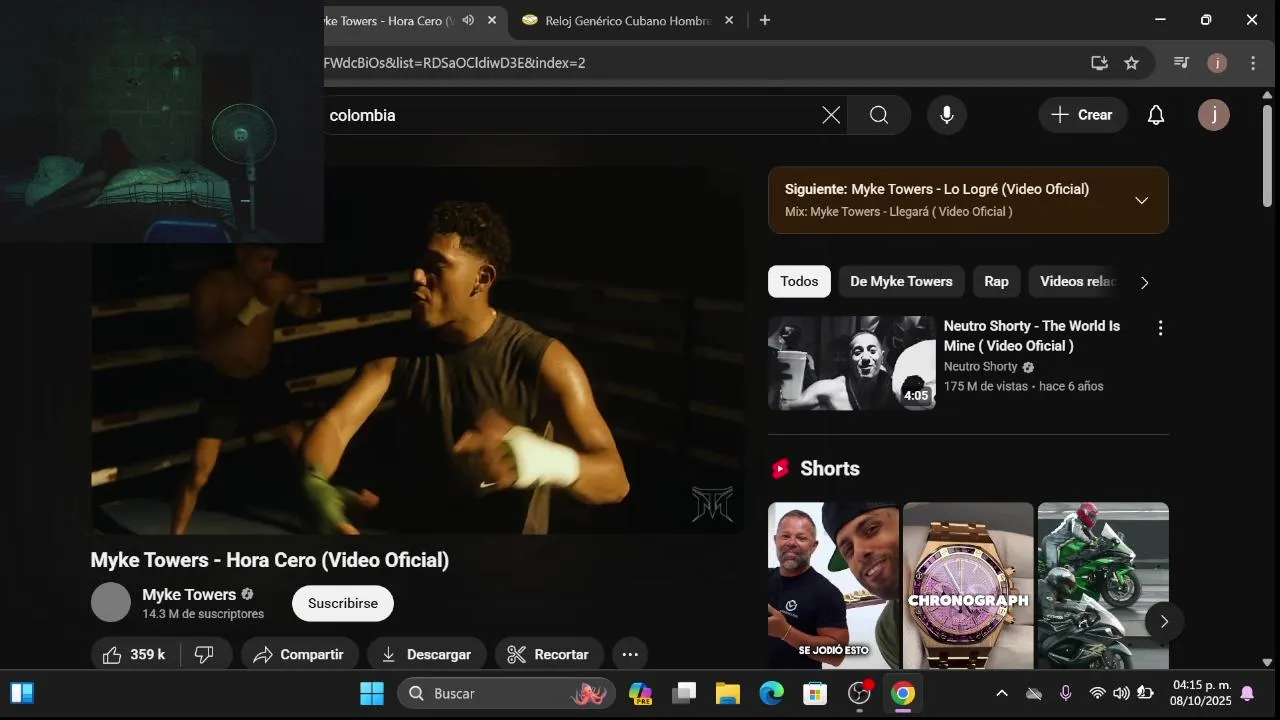This screenshot has height=720, width=1280.
Task: Open OBS Studio from the taskbar
Action: (x=860, y=693)
